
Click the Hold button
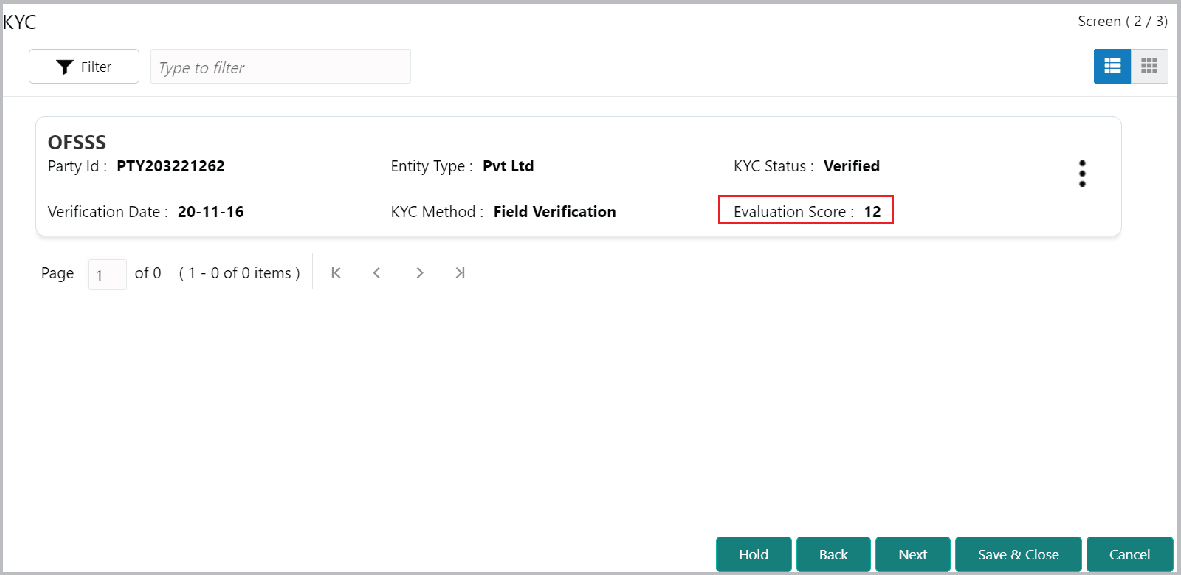(x=753, y=555)
